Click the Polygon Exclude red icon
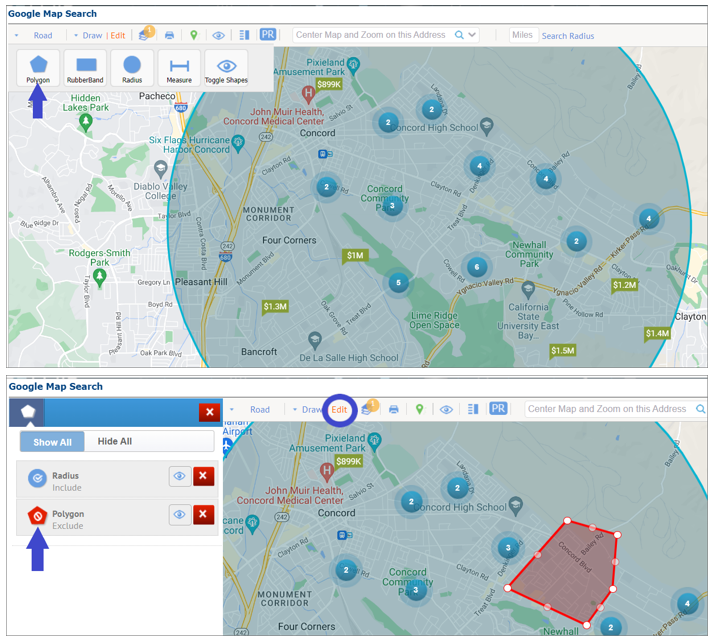The image size is (712, 640). pyautogui.click(x=37, y=516)
